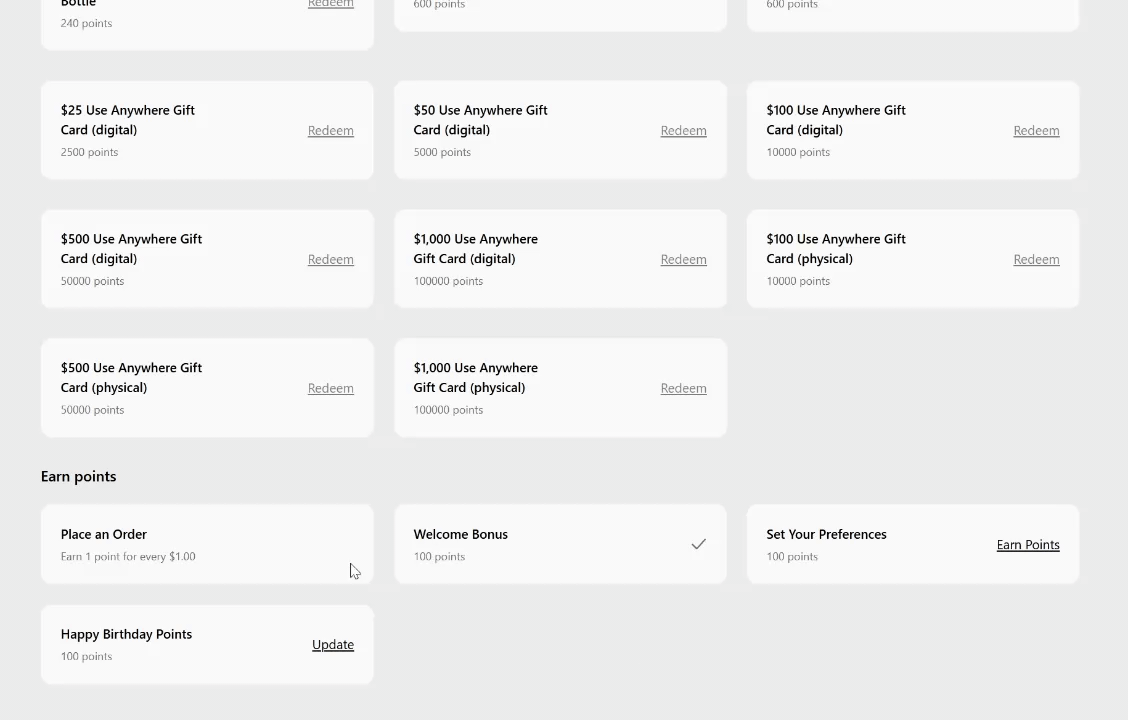Click the Welcome Bonus title
1128x720 pixels.
click(x=461, y=534)
